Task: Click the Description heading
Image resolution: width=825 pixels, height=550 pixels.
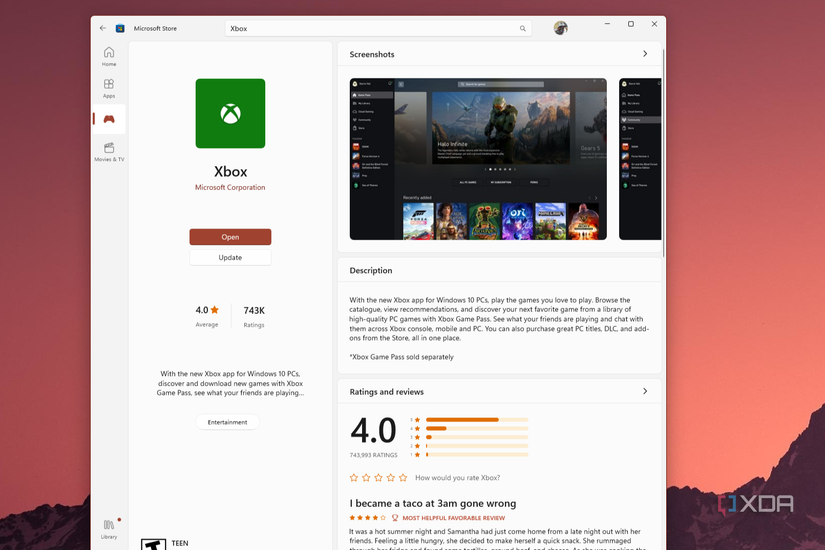Action: coord(371,271)
